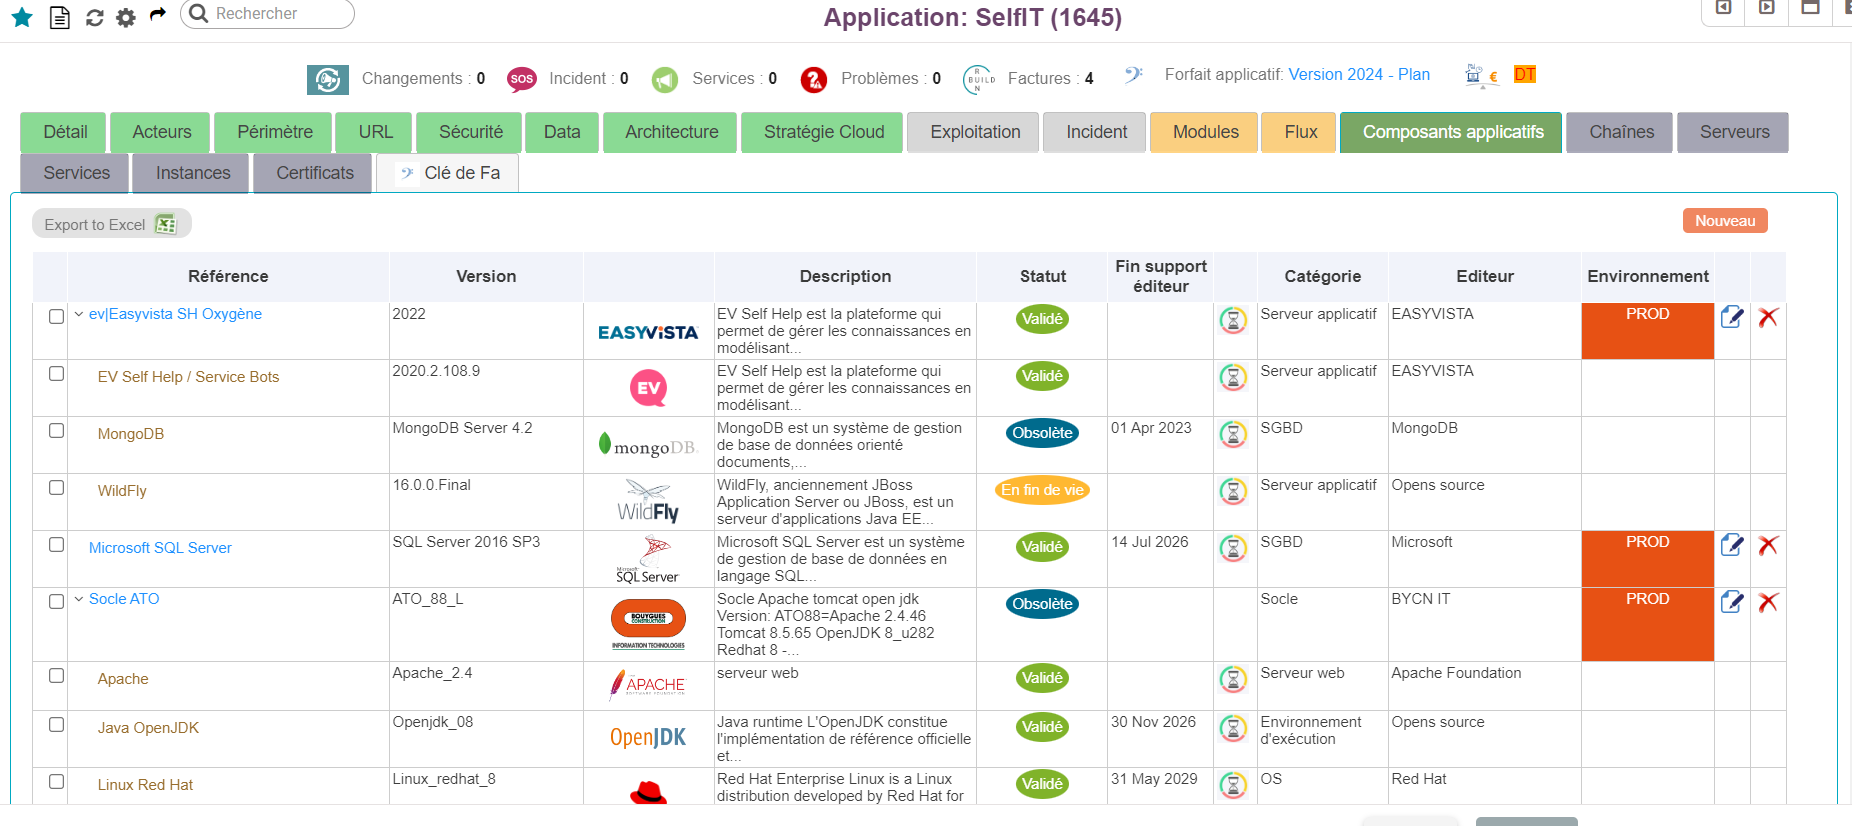Edit the Microsoft SQL Server row
The width and height of the screenshot is (1852, 826).
[x=1732, y=545]
